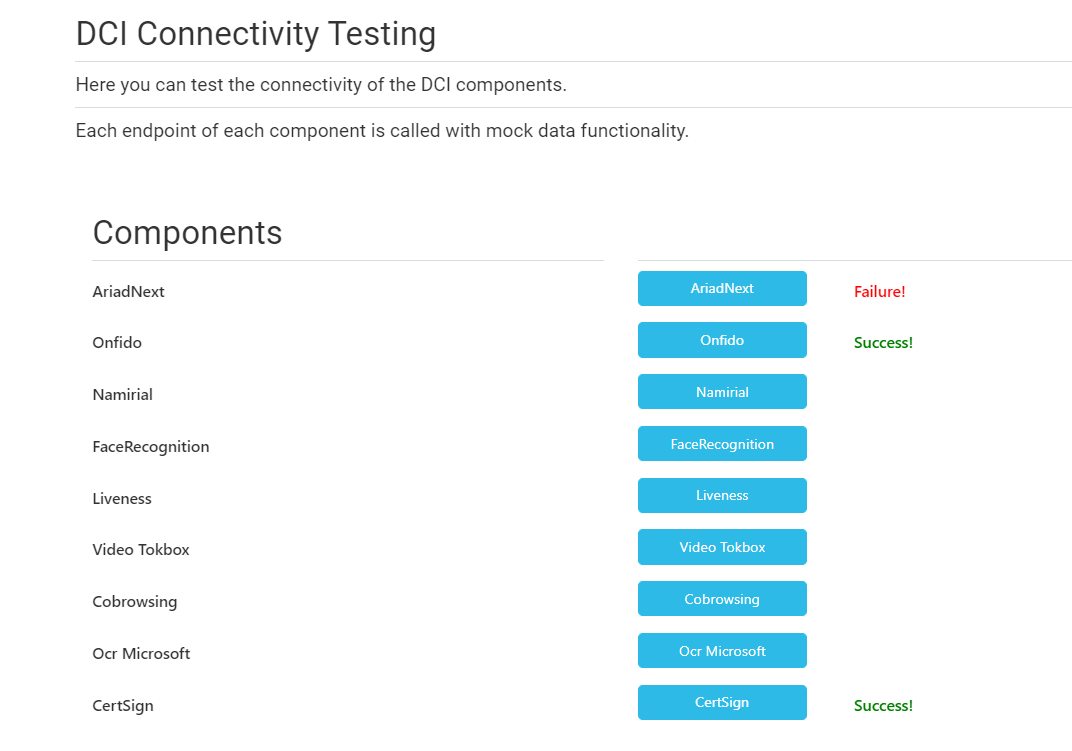This screenshot has height=751, width=1072.
Task: Click the Cobrowsing text label in left column
Action: [x=135, y=602]
